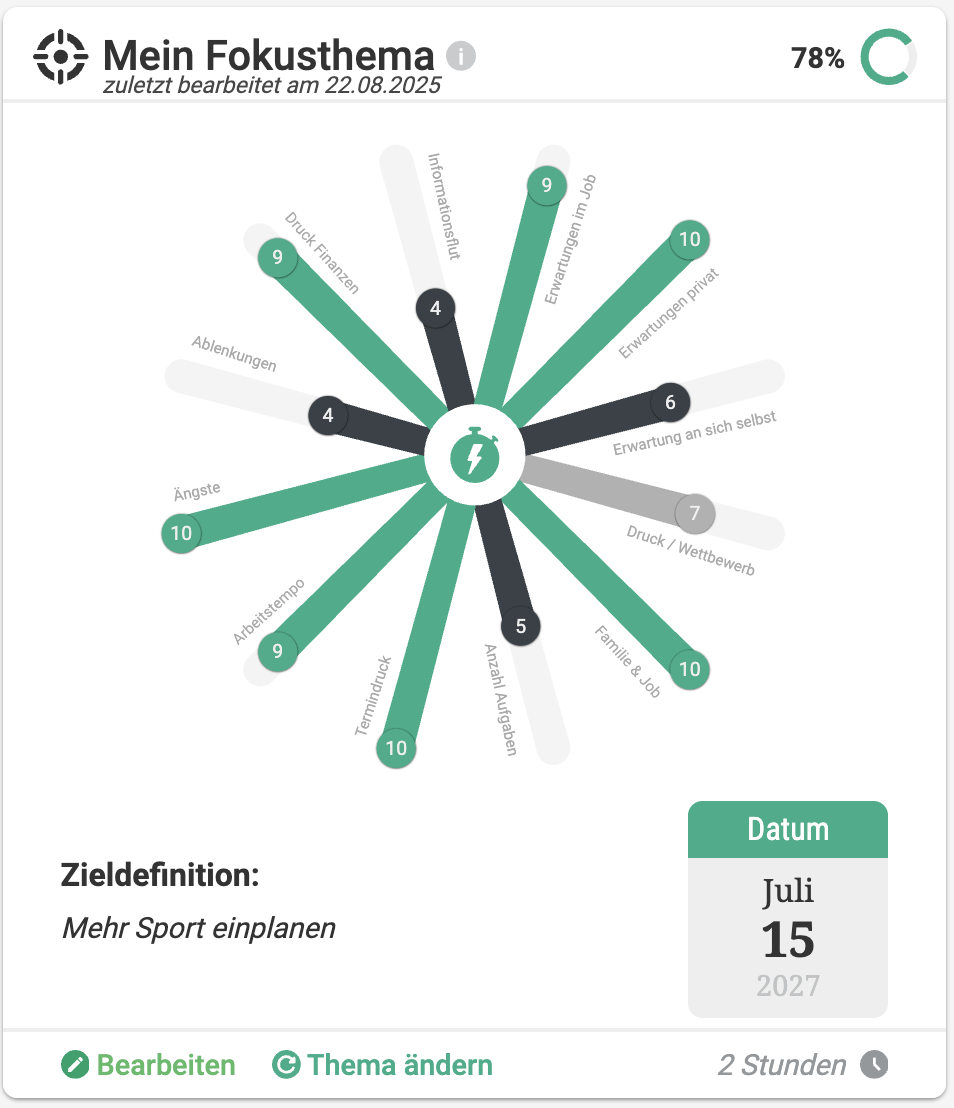
Task: Click the Erwartung an sich selbst knob 6
Action: point(670,403)
